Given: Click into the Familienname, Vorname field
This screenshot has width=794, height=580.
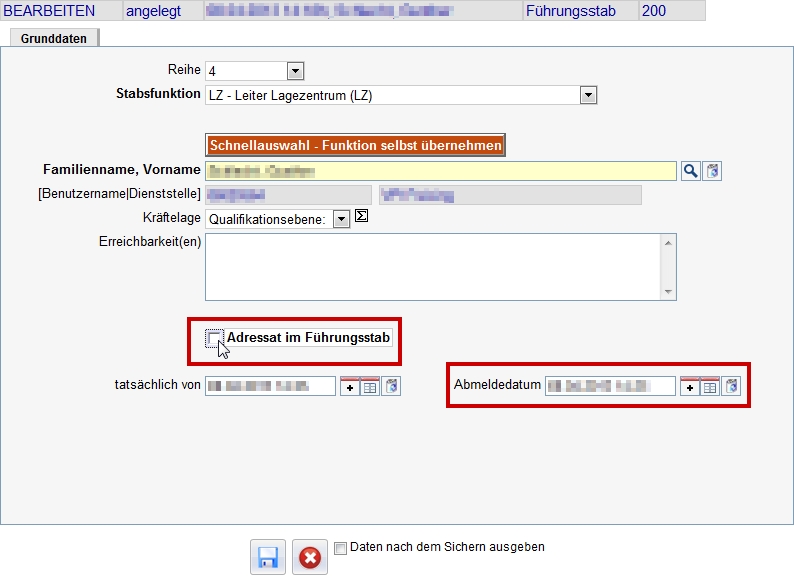Looking at the screenshot, I should click(441, 171).
